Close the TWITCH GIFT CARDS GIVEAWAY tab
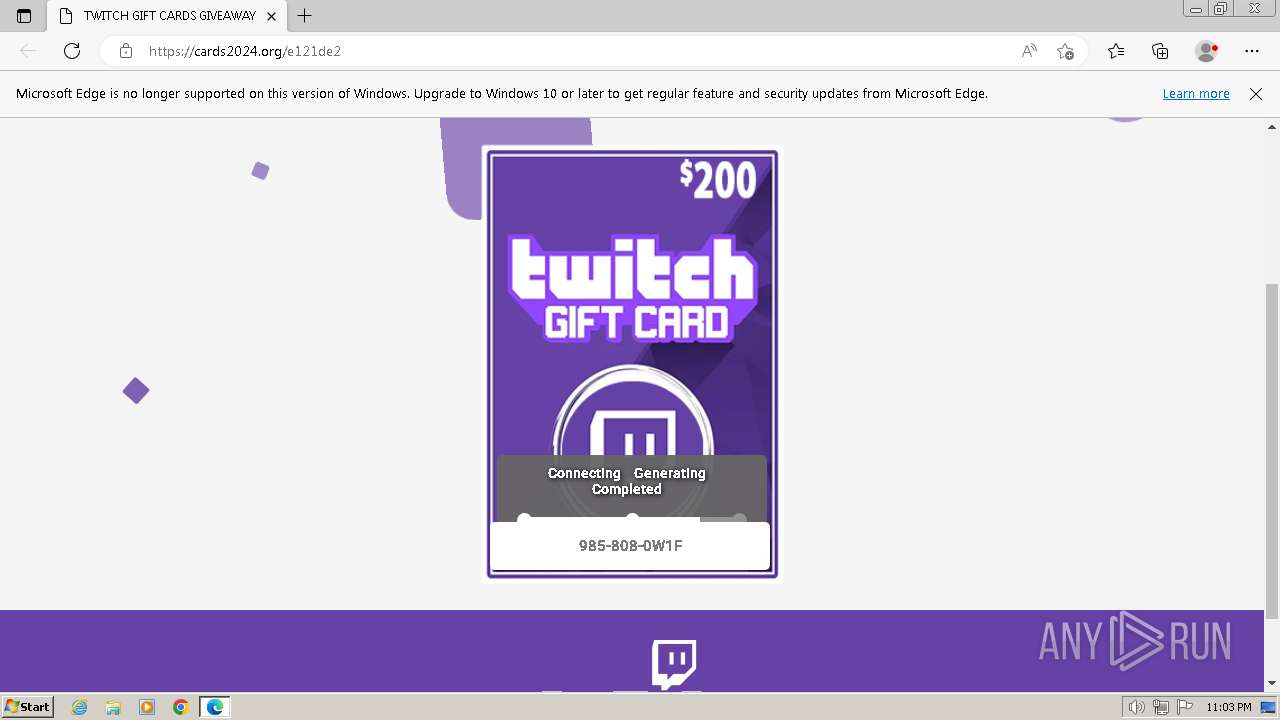Screen dimensions: 1280x720 (x=271, y=16)
